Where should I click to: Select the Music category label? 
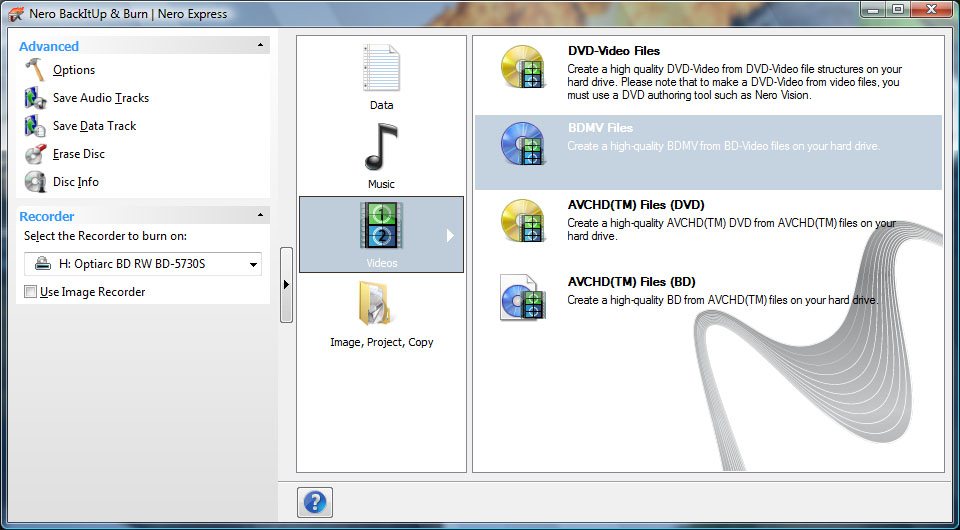coord(381,184)
